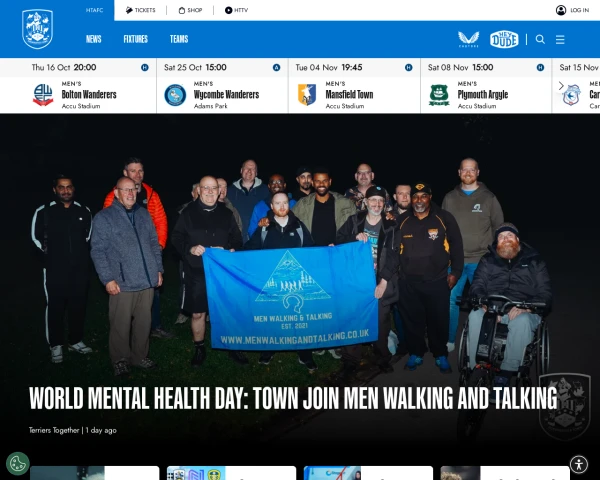The width and height of the screenshot is (600, 480).
Task: Open the Teams menu
Action: coord(179,39)
